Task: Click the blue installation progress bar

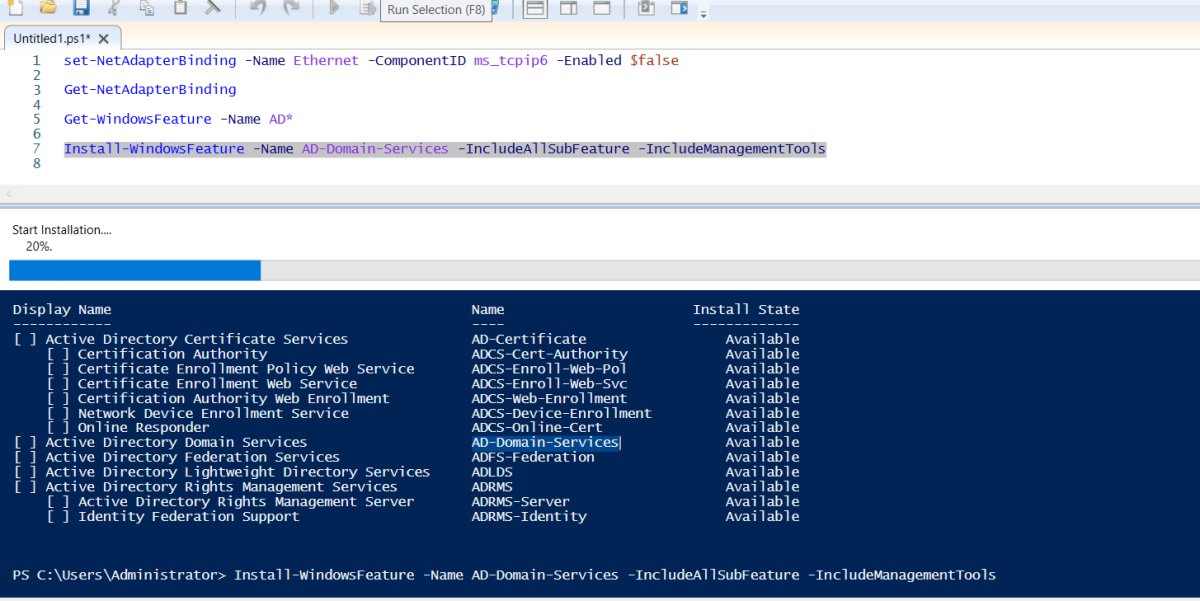Action: [x=135, y=270]
